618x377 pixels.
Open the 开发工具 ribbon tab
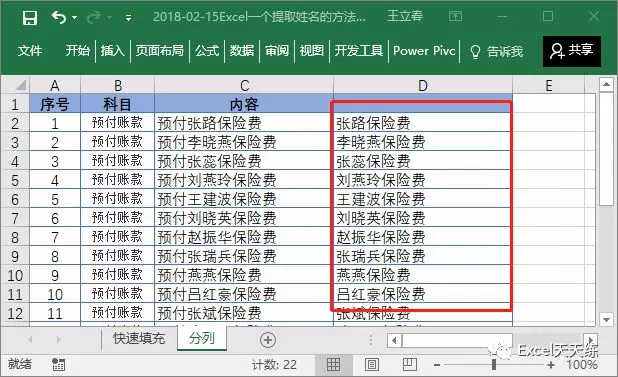(359, 50)
